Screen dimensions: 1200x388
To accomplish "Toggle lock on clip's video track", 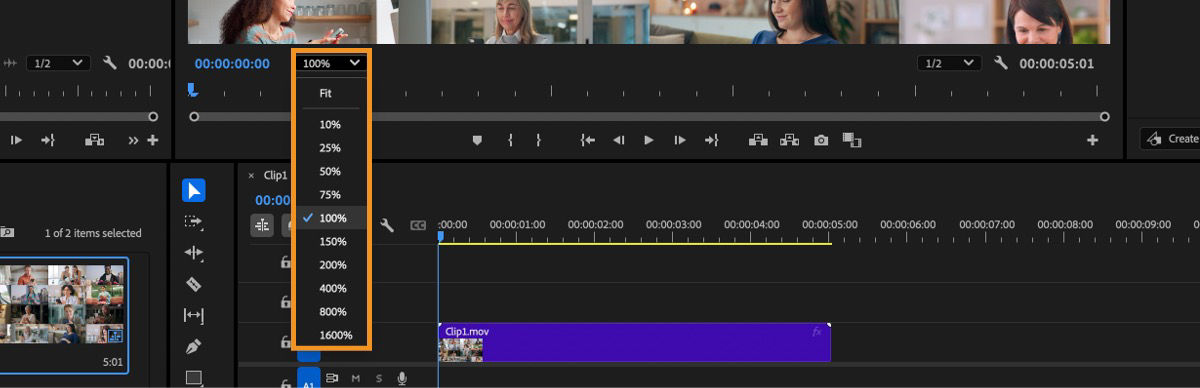I will coord(286,341).
